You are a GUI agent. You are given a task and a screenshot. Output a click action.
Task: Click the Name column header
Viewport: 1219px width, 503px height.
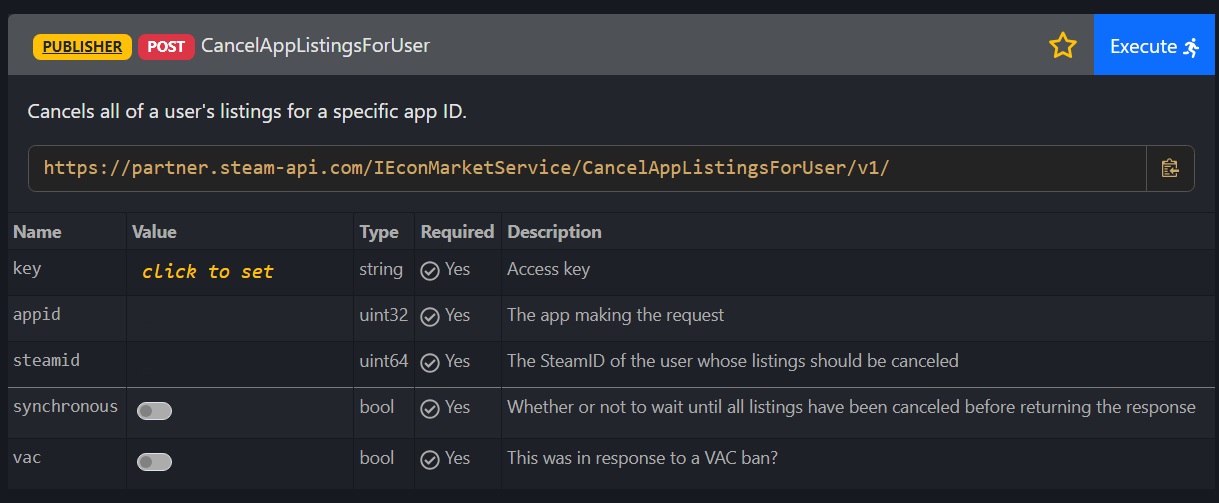pos(37,231)
